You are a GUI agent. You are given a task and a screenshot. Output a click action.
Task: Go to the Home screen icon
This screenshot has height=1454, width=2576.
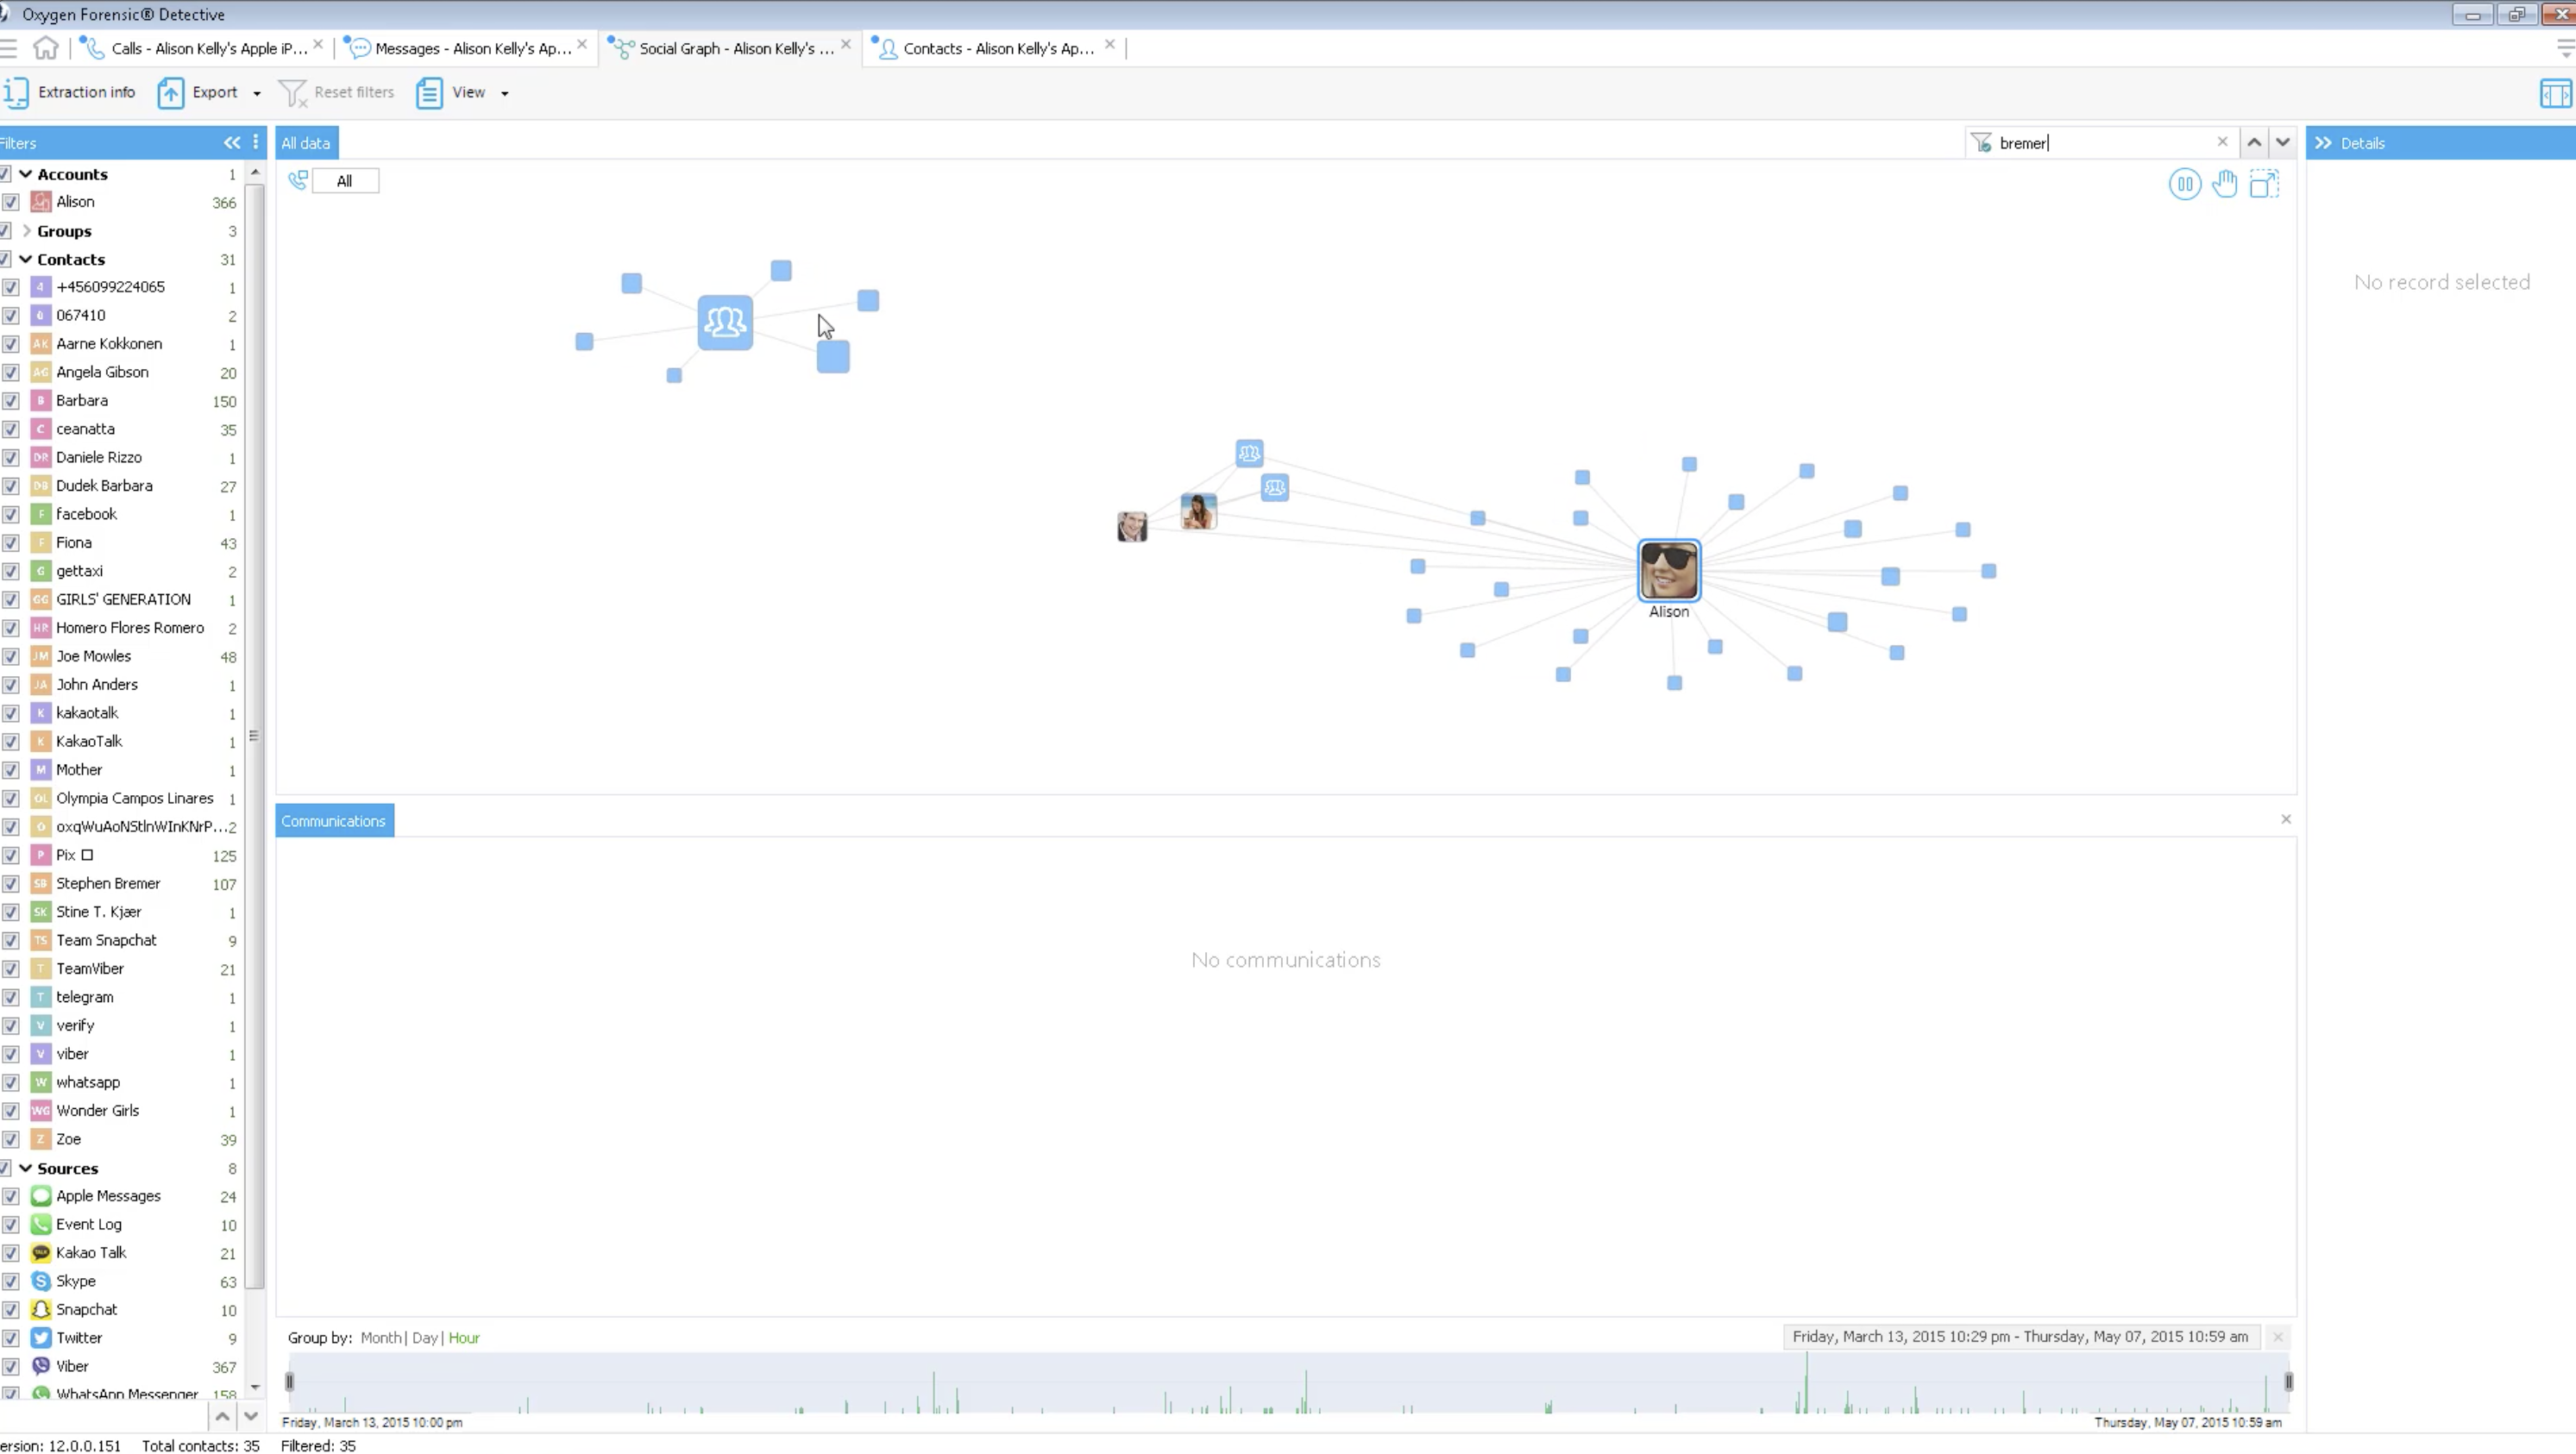click(x=45, y=48)
